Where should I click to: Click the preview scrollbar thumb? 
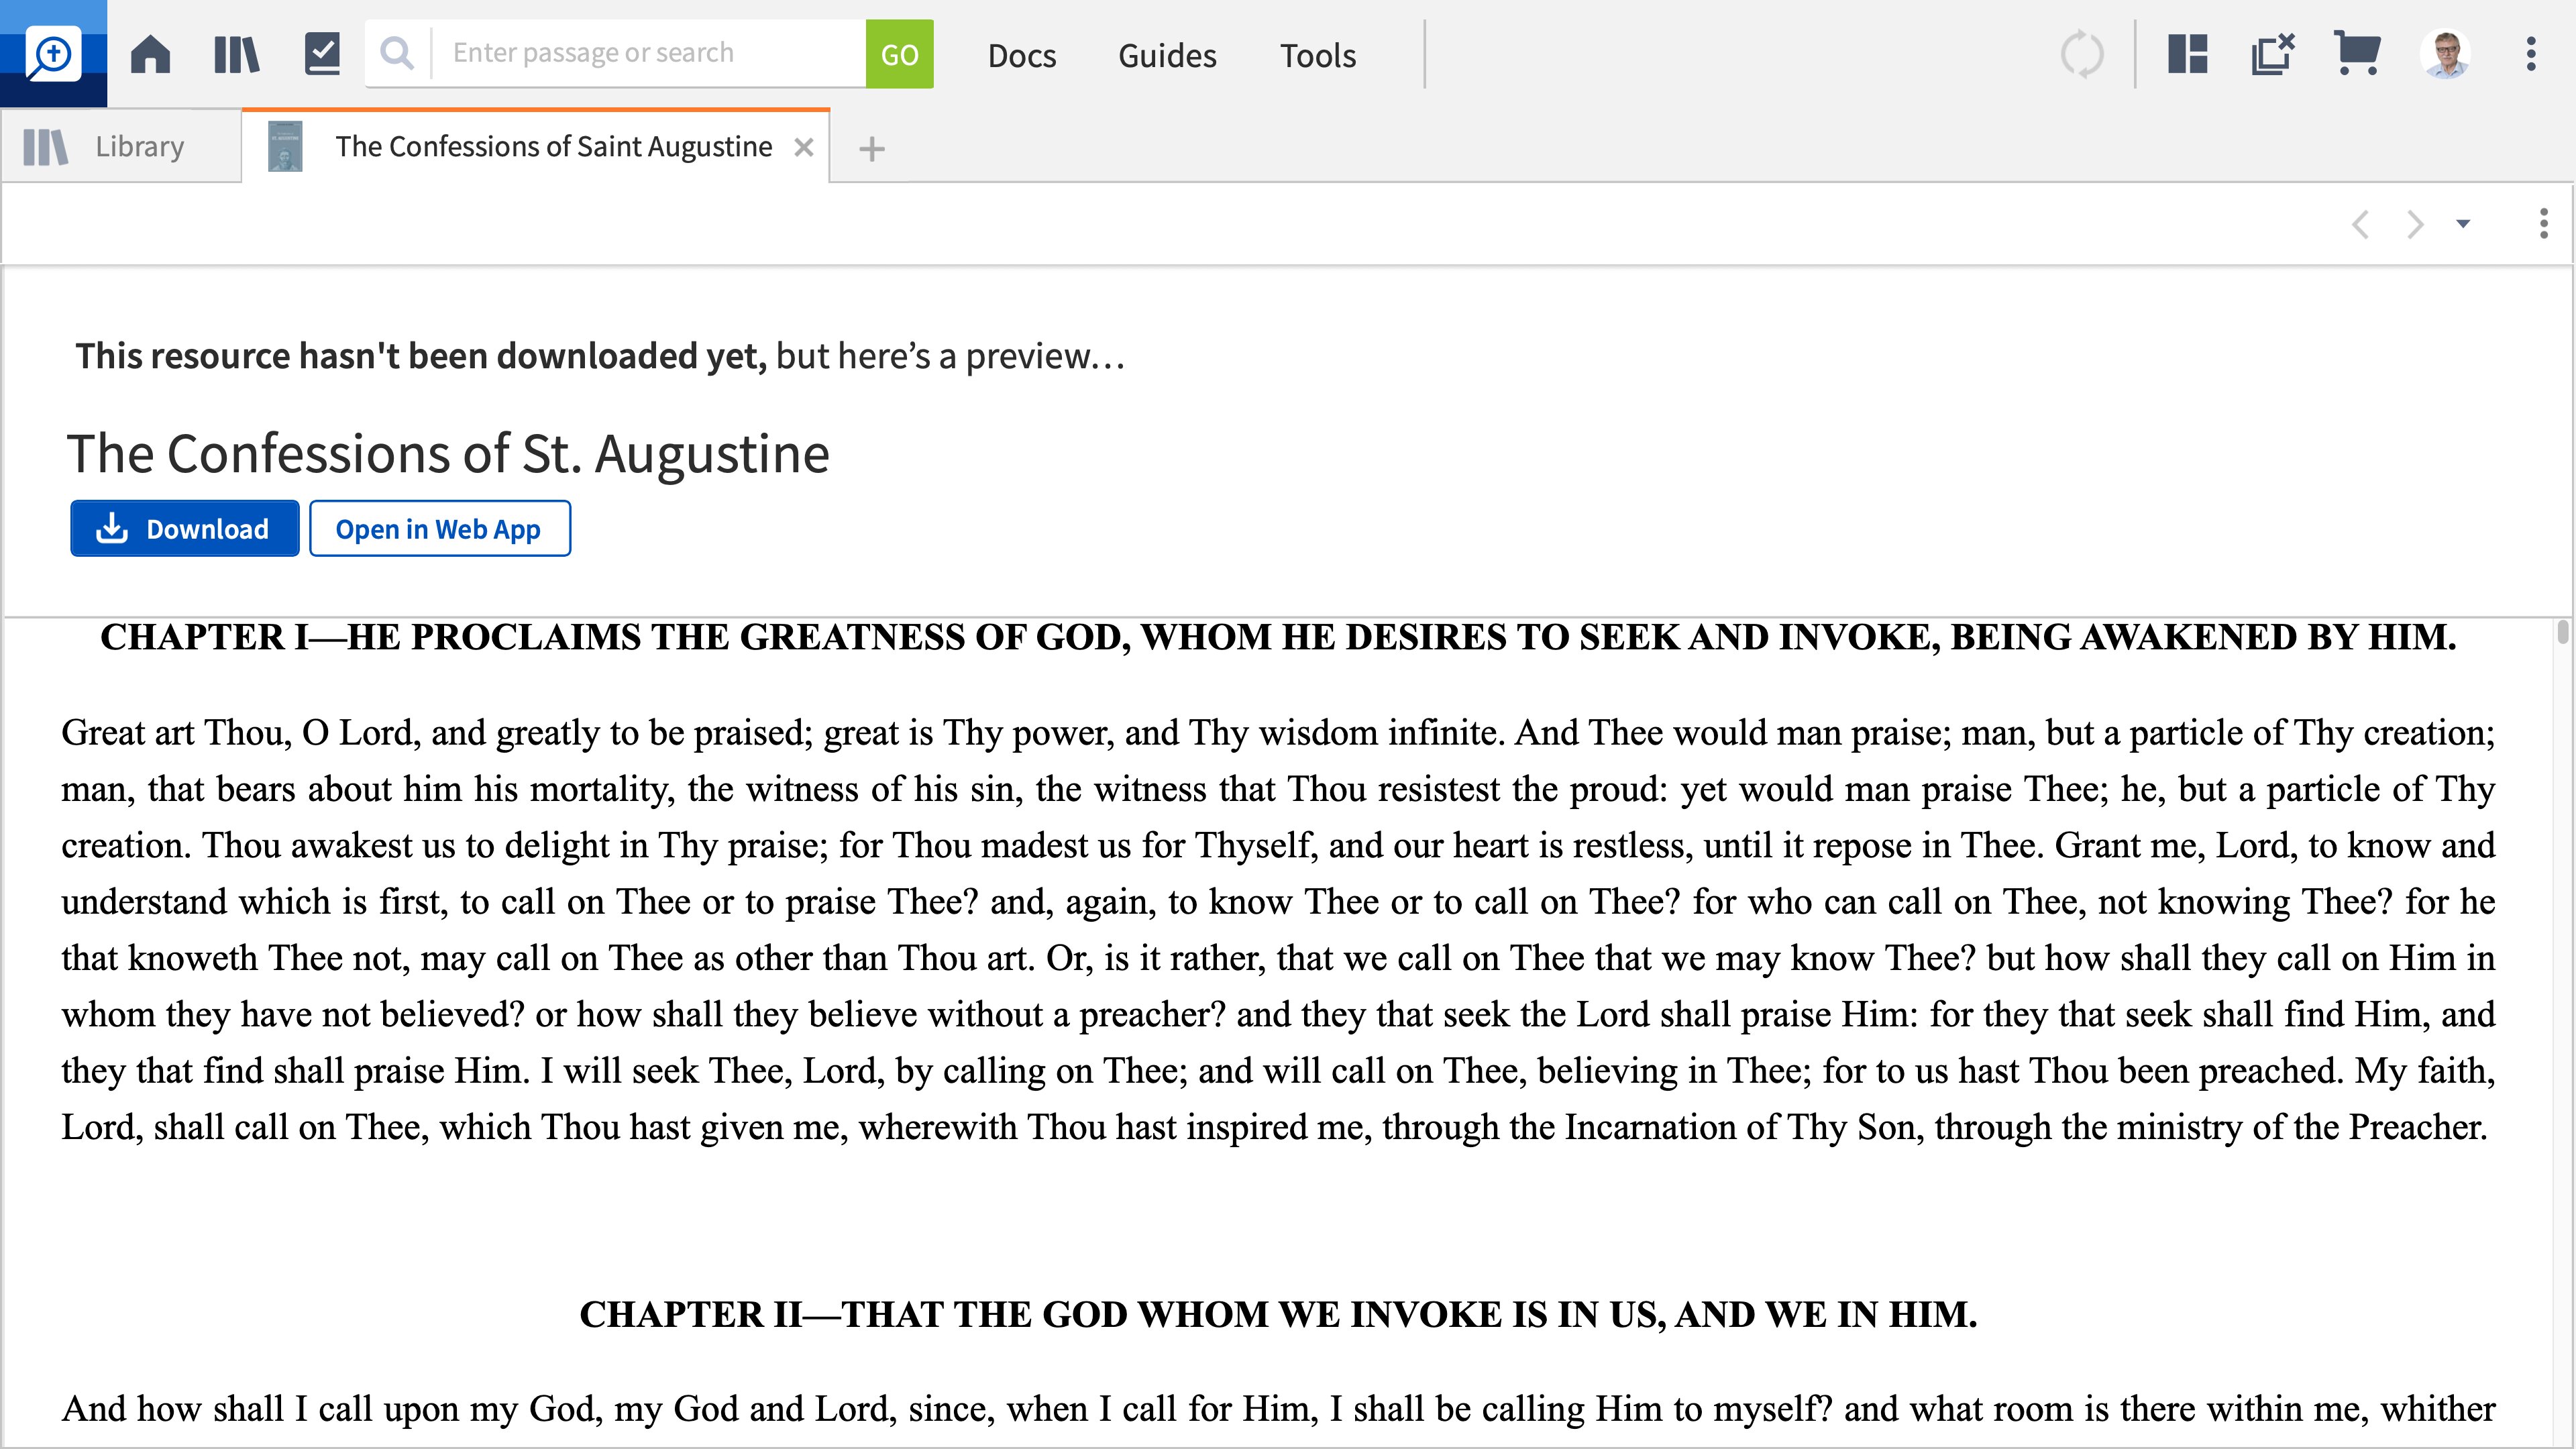[2562, 632]
